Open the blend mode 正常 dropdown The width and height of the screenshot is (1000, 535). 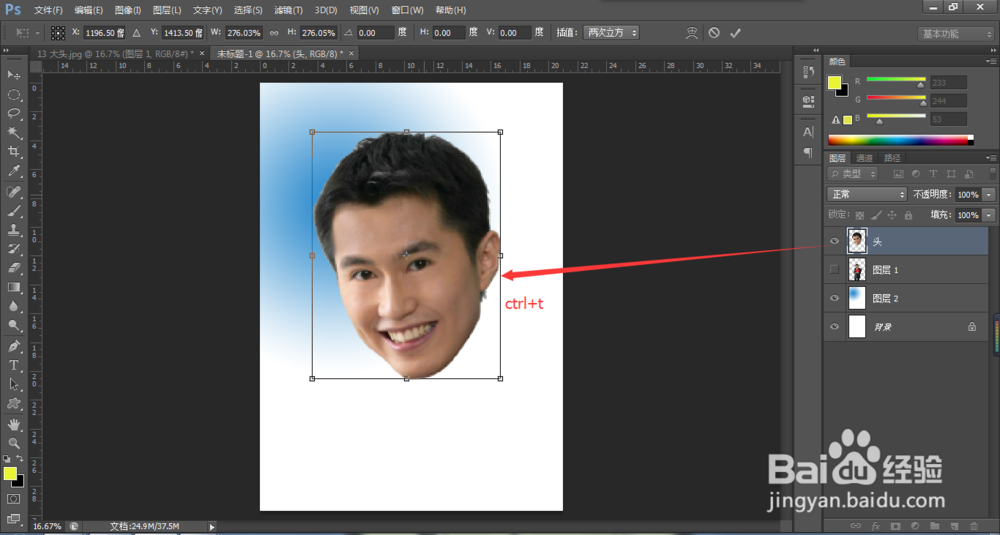(867, 194)
